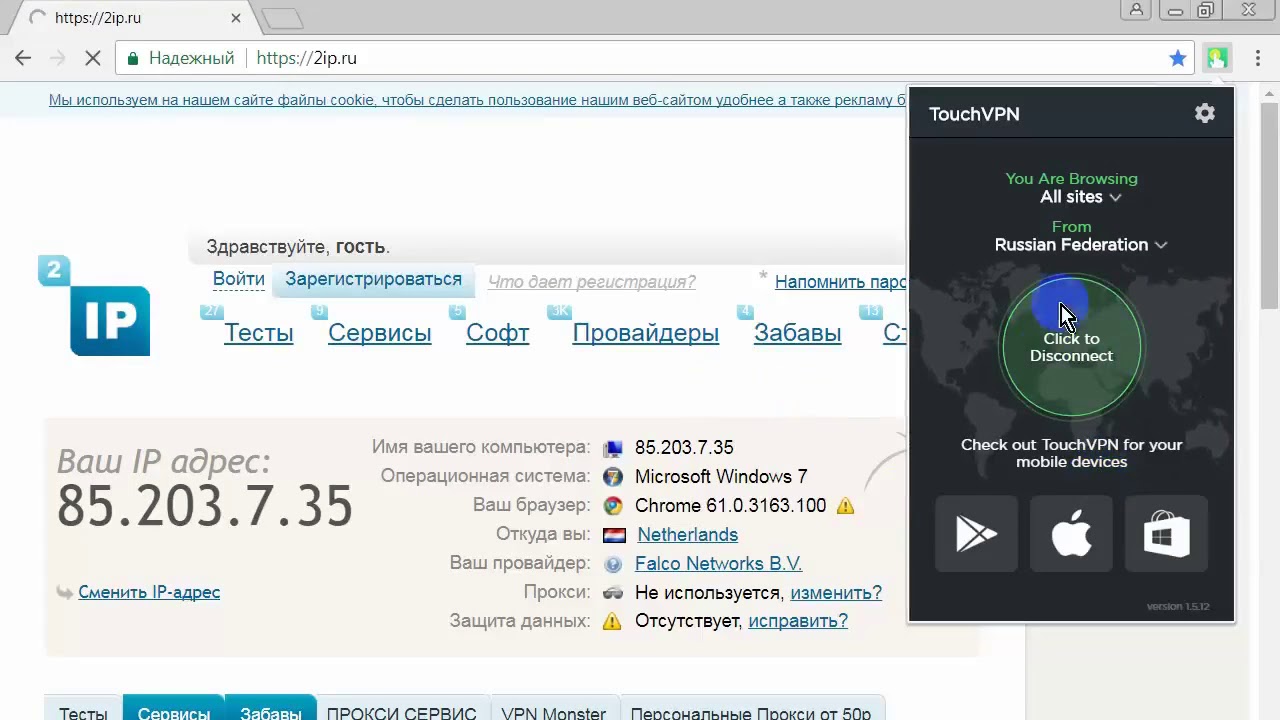Expand the Russian Federation country dropdown
1280x720 pixels.
point(1081,245)
